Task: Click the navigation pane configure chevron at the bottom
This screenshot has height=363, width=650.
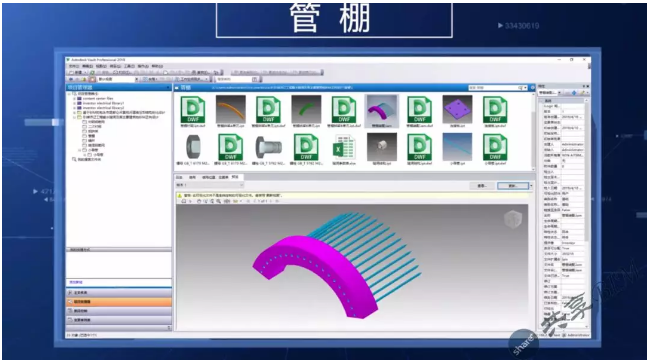Action: tap(169, 328)
